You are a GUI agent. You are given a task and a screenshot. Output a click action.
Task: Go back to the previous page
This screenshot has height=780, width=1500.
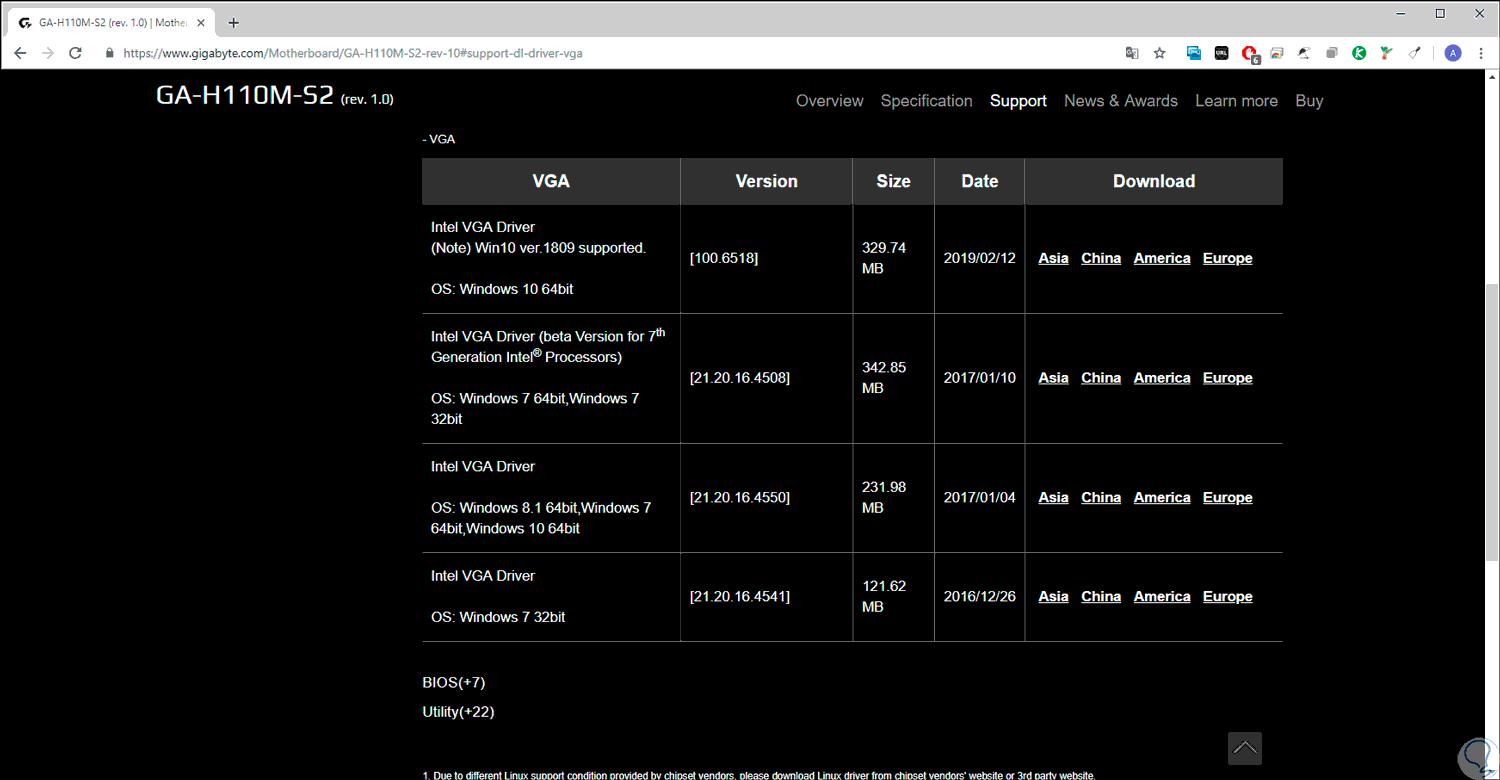point(20,53)
